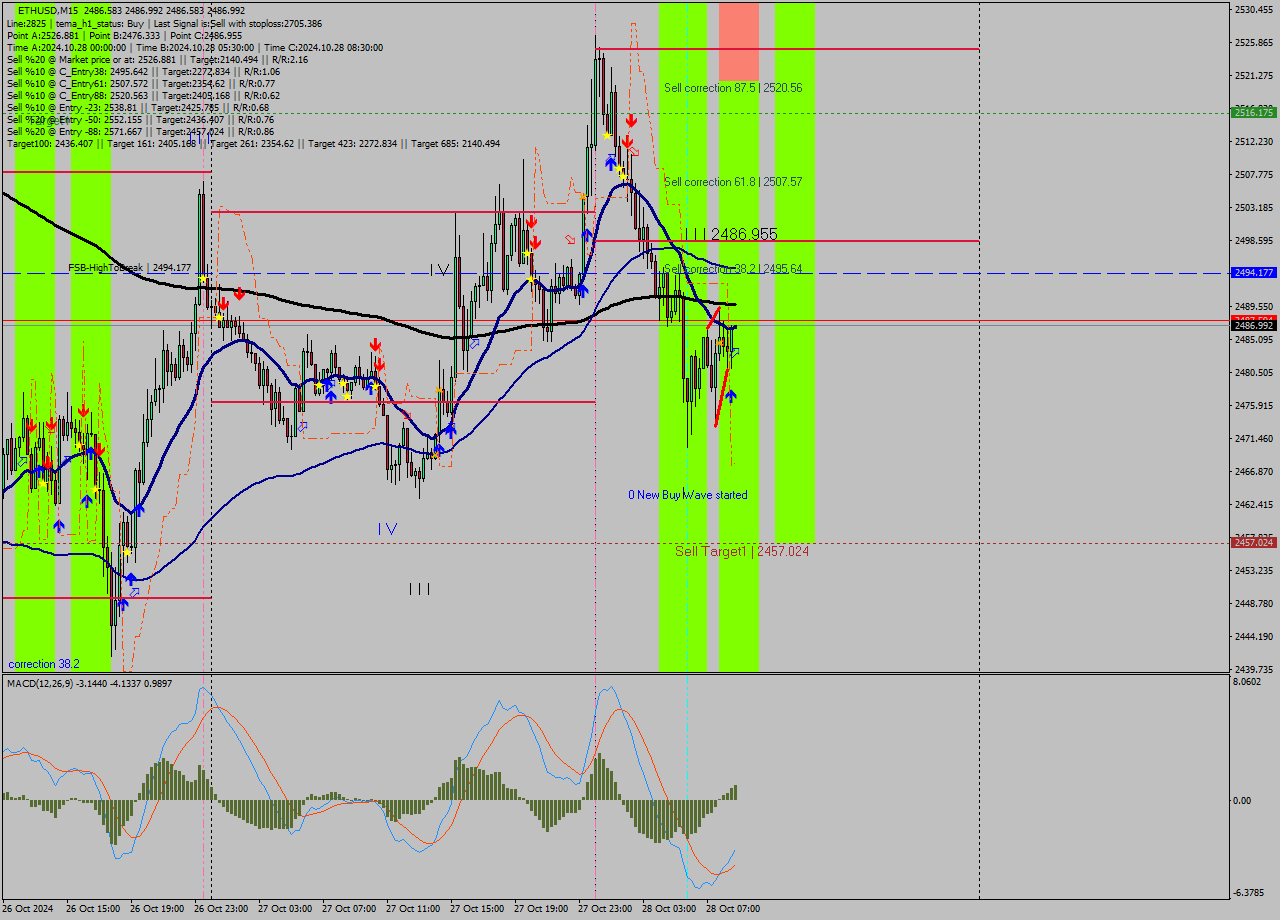
Task: Click the 2462.430 price scale value
Action: [1254, 505]
